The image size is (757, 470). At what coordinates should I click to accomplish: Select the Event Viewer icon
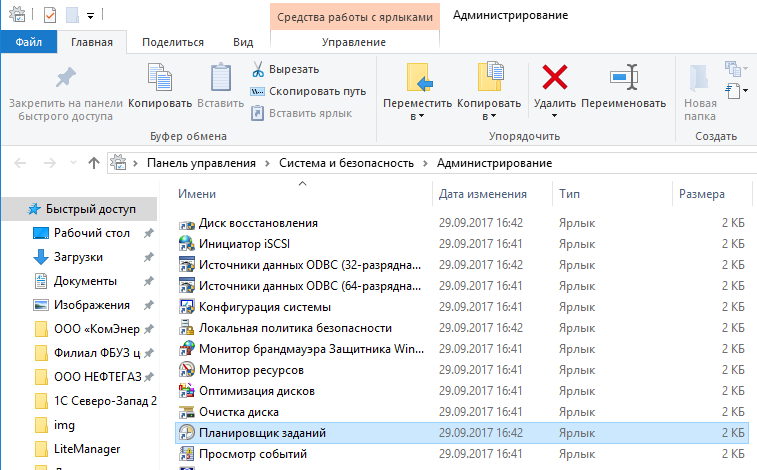click(186, 454)
